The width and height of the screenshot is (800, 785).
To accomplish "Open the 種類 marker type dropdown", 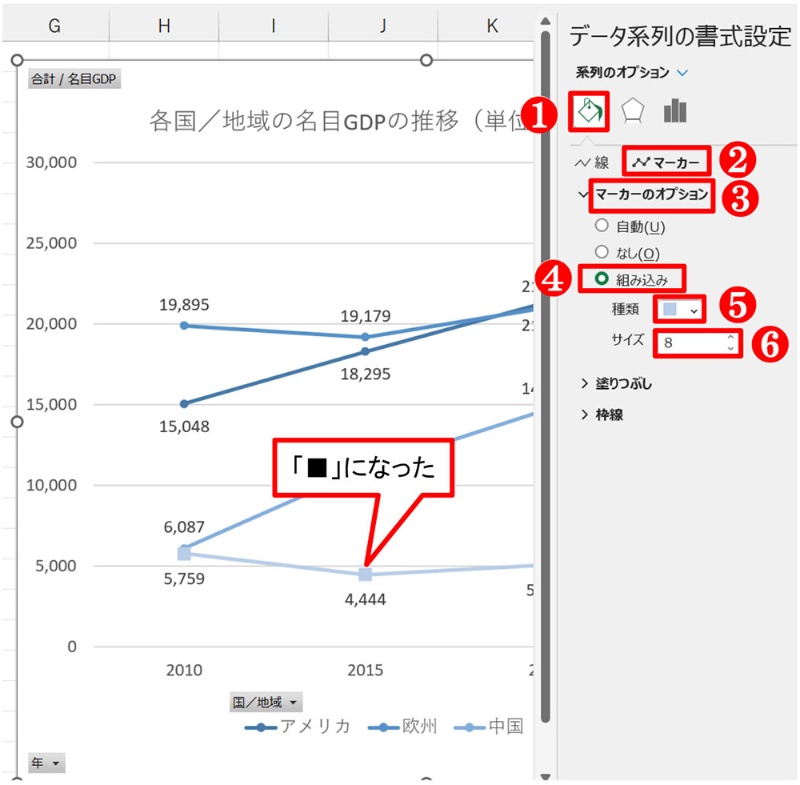I will point(694,309).
